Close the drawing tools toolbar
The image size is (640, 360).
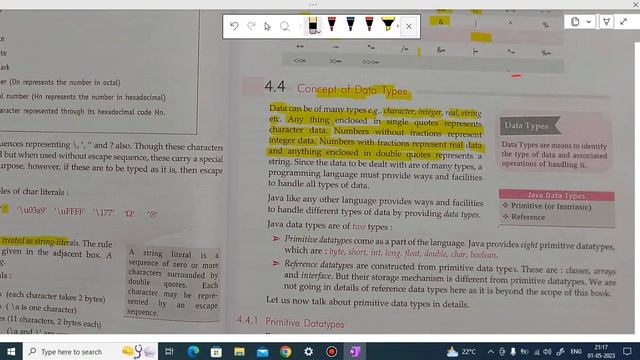click(x=409, y=27)
